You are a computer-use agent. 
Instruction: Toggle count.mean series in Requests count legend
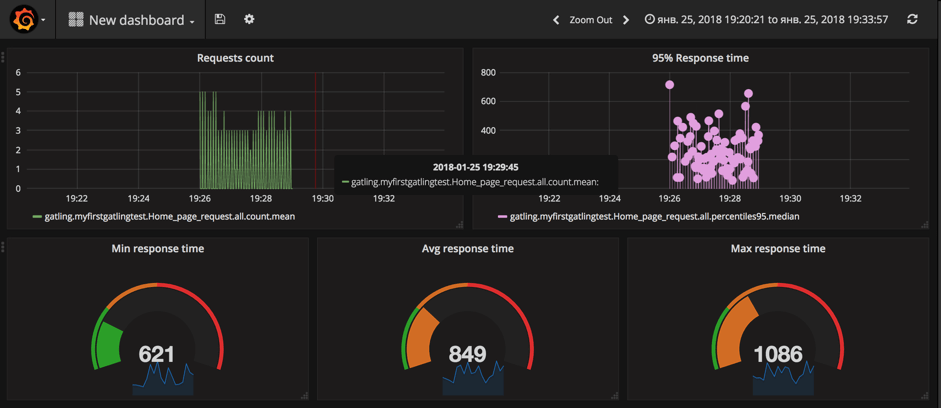tap(170, 216)
